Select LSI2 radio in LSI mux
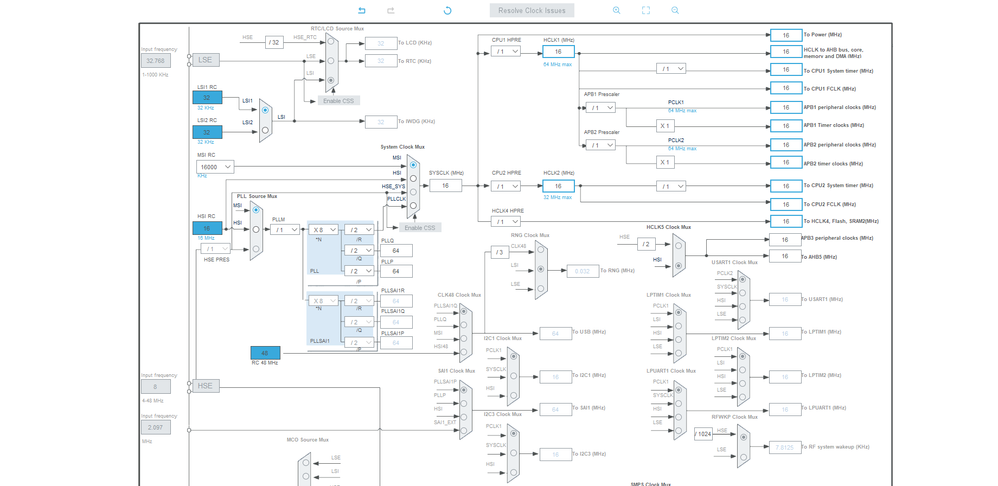 coord(265,130)
